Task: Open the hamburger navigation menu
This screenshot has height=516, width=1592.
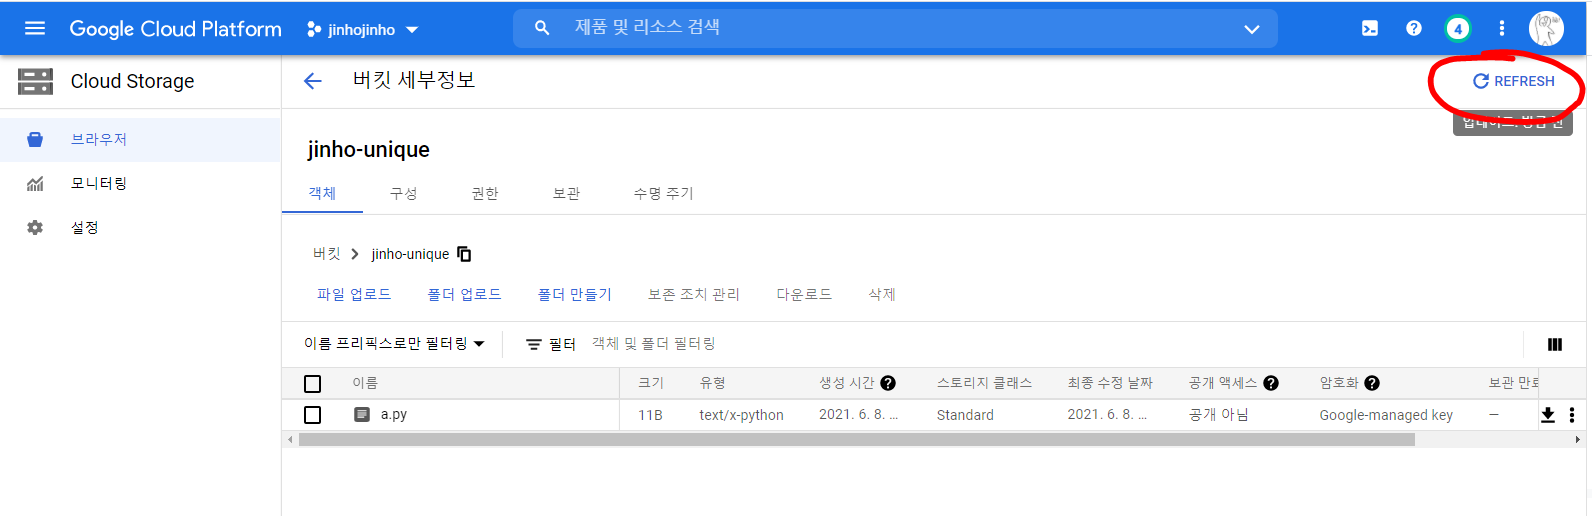Action: pos(35,28)
